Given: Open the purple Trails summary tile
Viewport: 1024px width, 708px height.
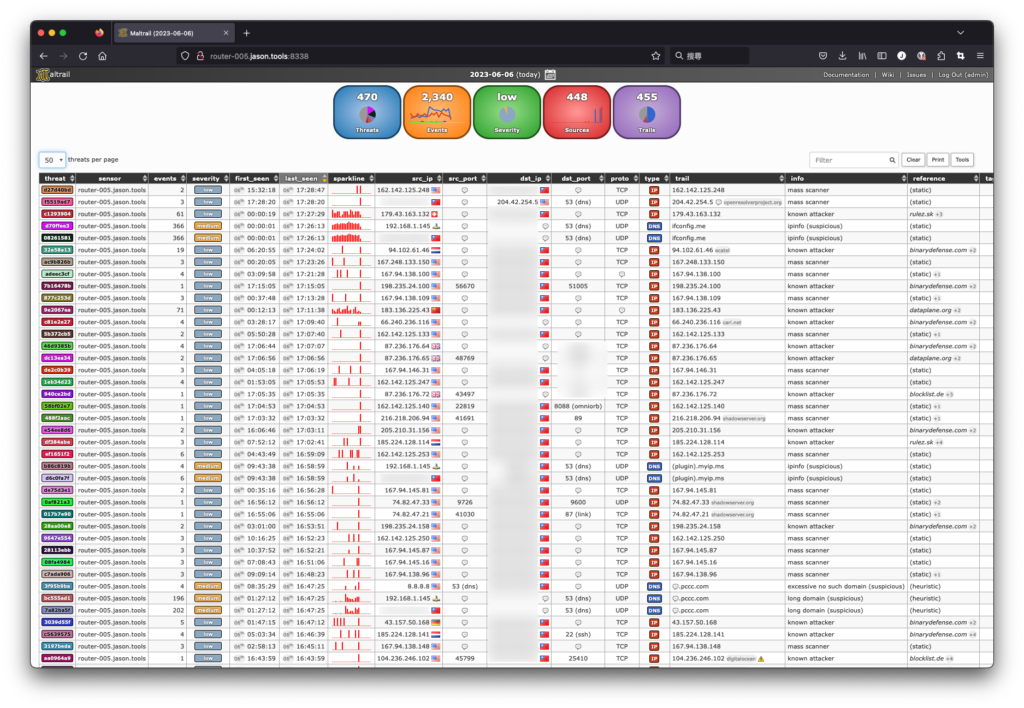Looking at the screenshot, I should 647,112.
